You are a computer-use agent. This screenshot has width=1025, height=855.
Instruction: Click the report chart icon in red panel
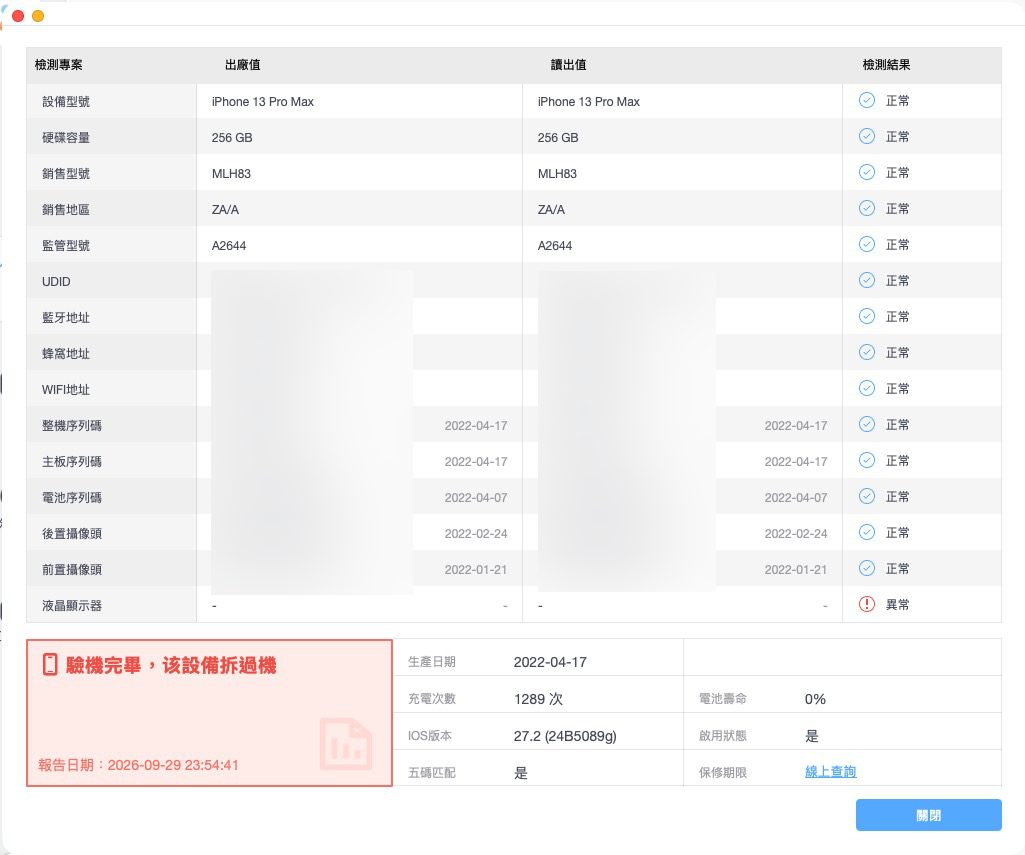tap(346, 744)
